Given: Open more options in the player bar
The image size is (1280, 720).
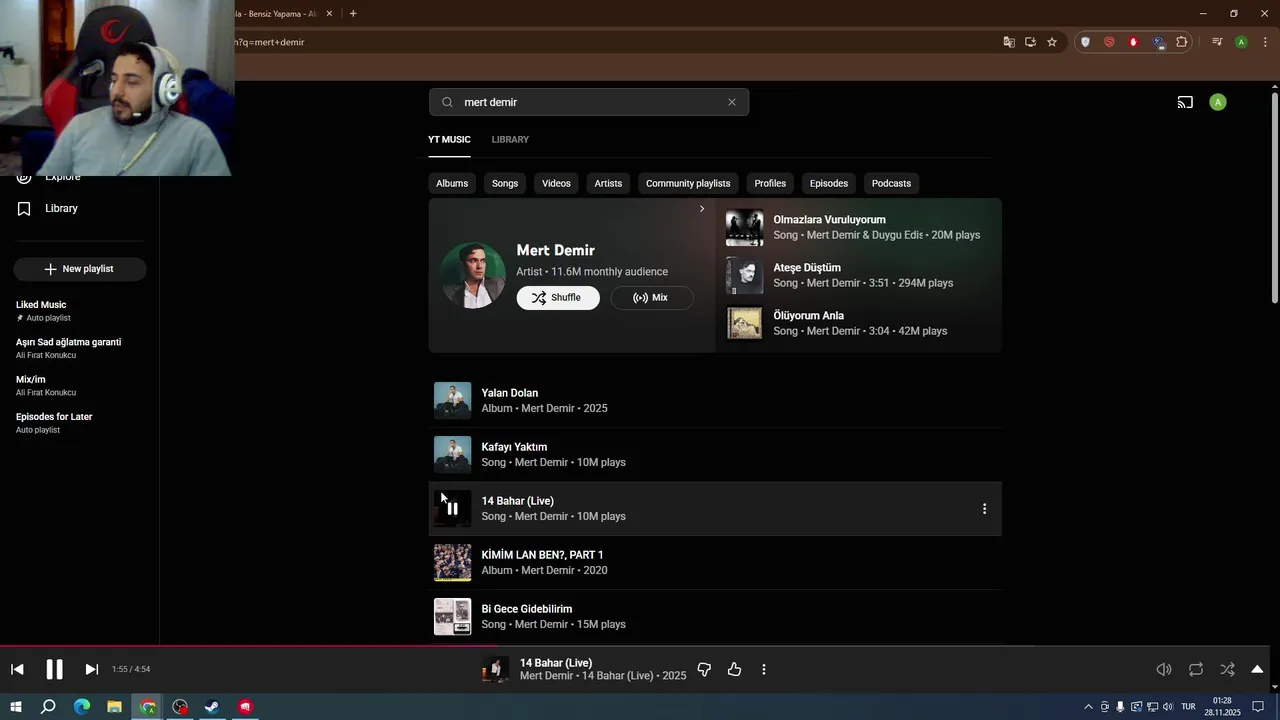Looking at the screenshot, I should pos(764,669).
